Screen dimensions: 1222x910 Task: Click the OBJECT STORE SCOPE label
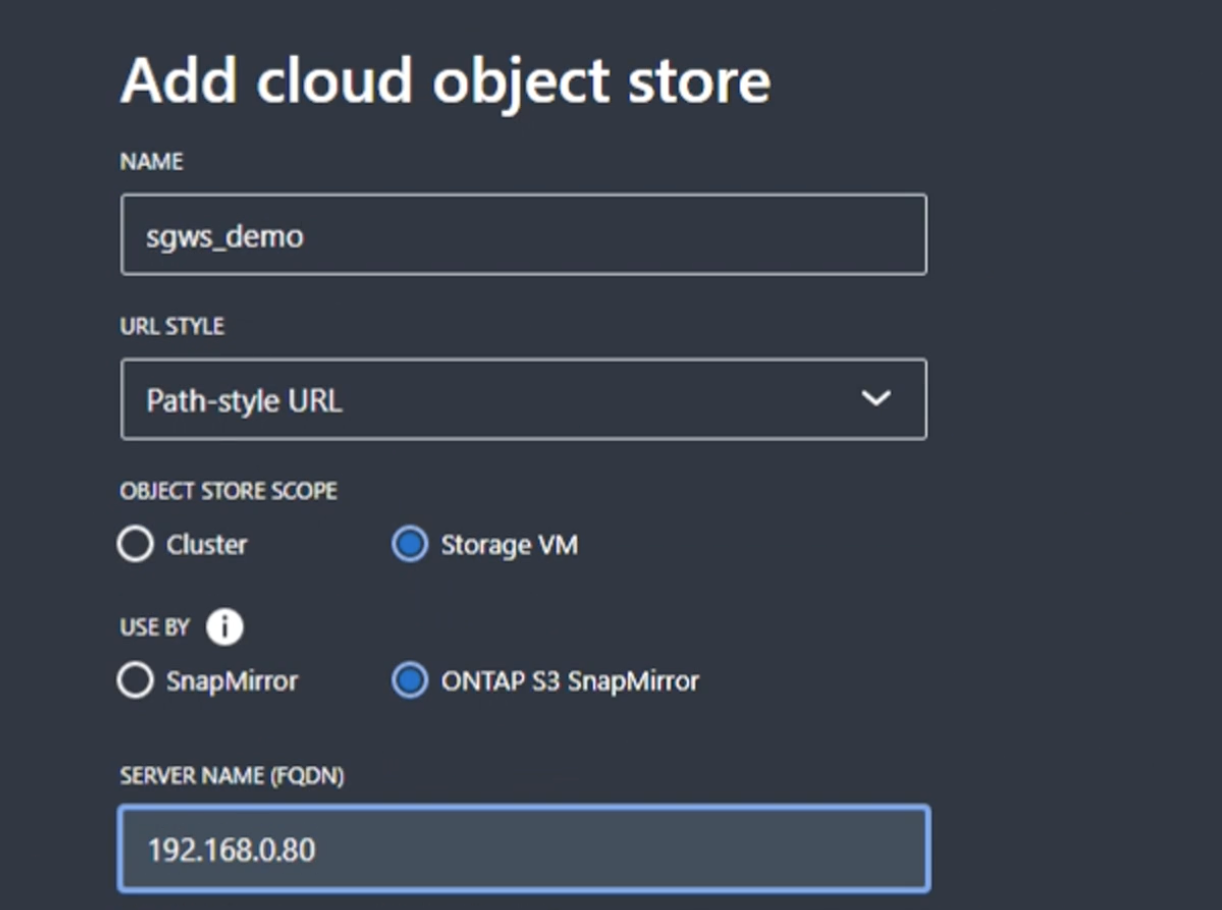(x=228, y=491)
